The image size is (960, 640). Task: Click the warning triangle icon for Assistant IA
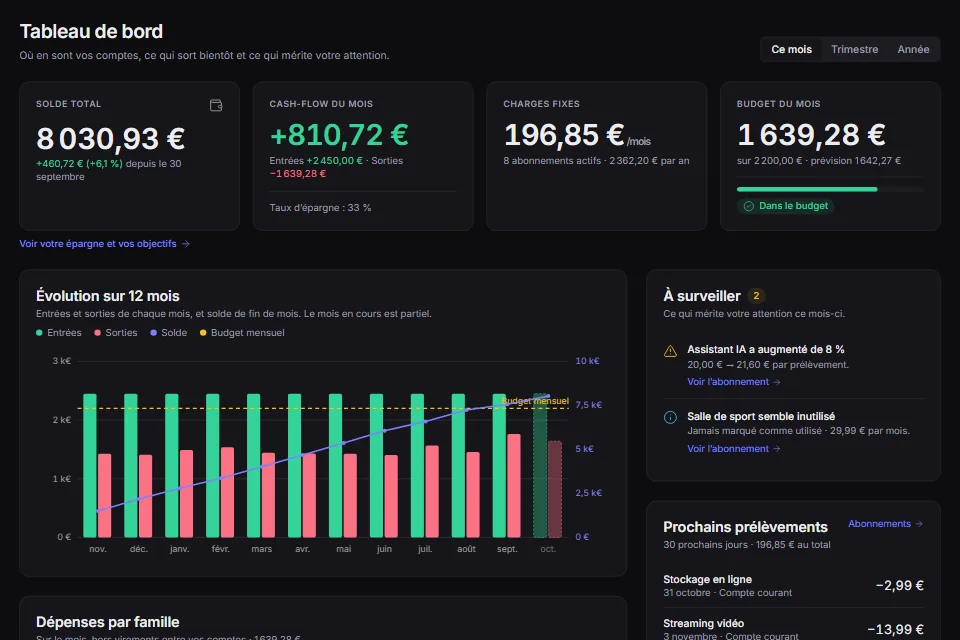tap(670, 351)
